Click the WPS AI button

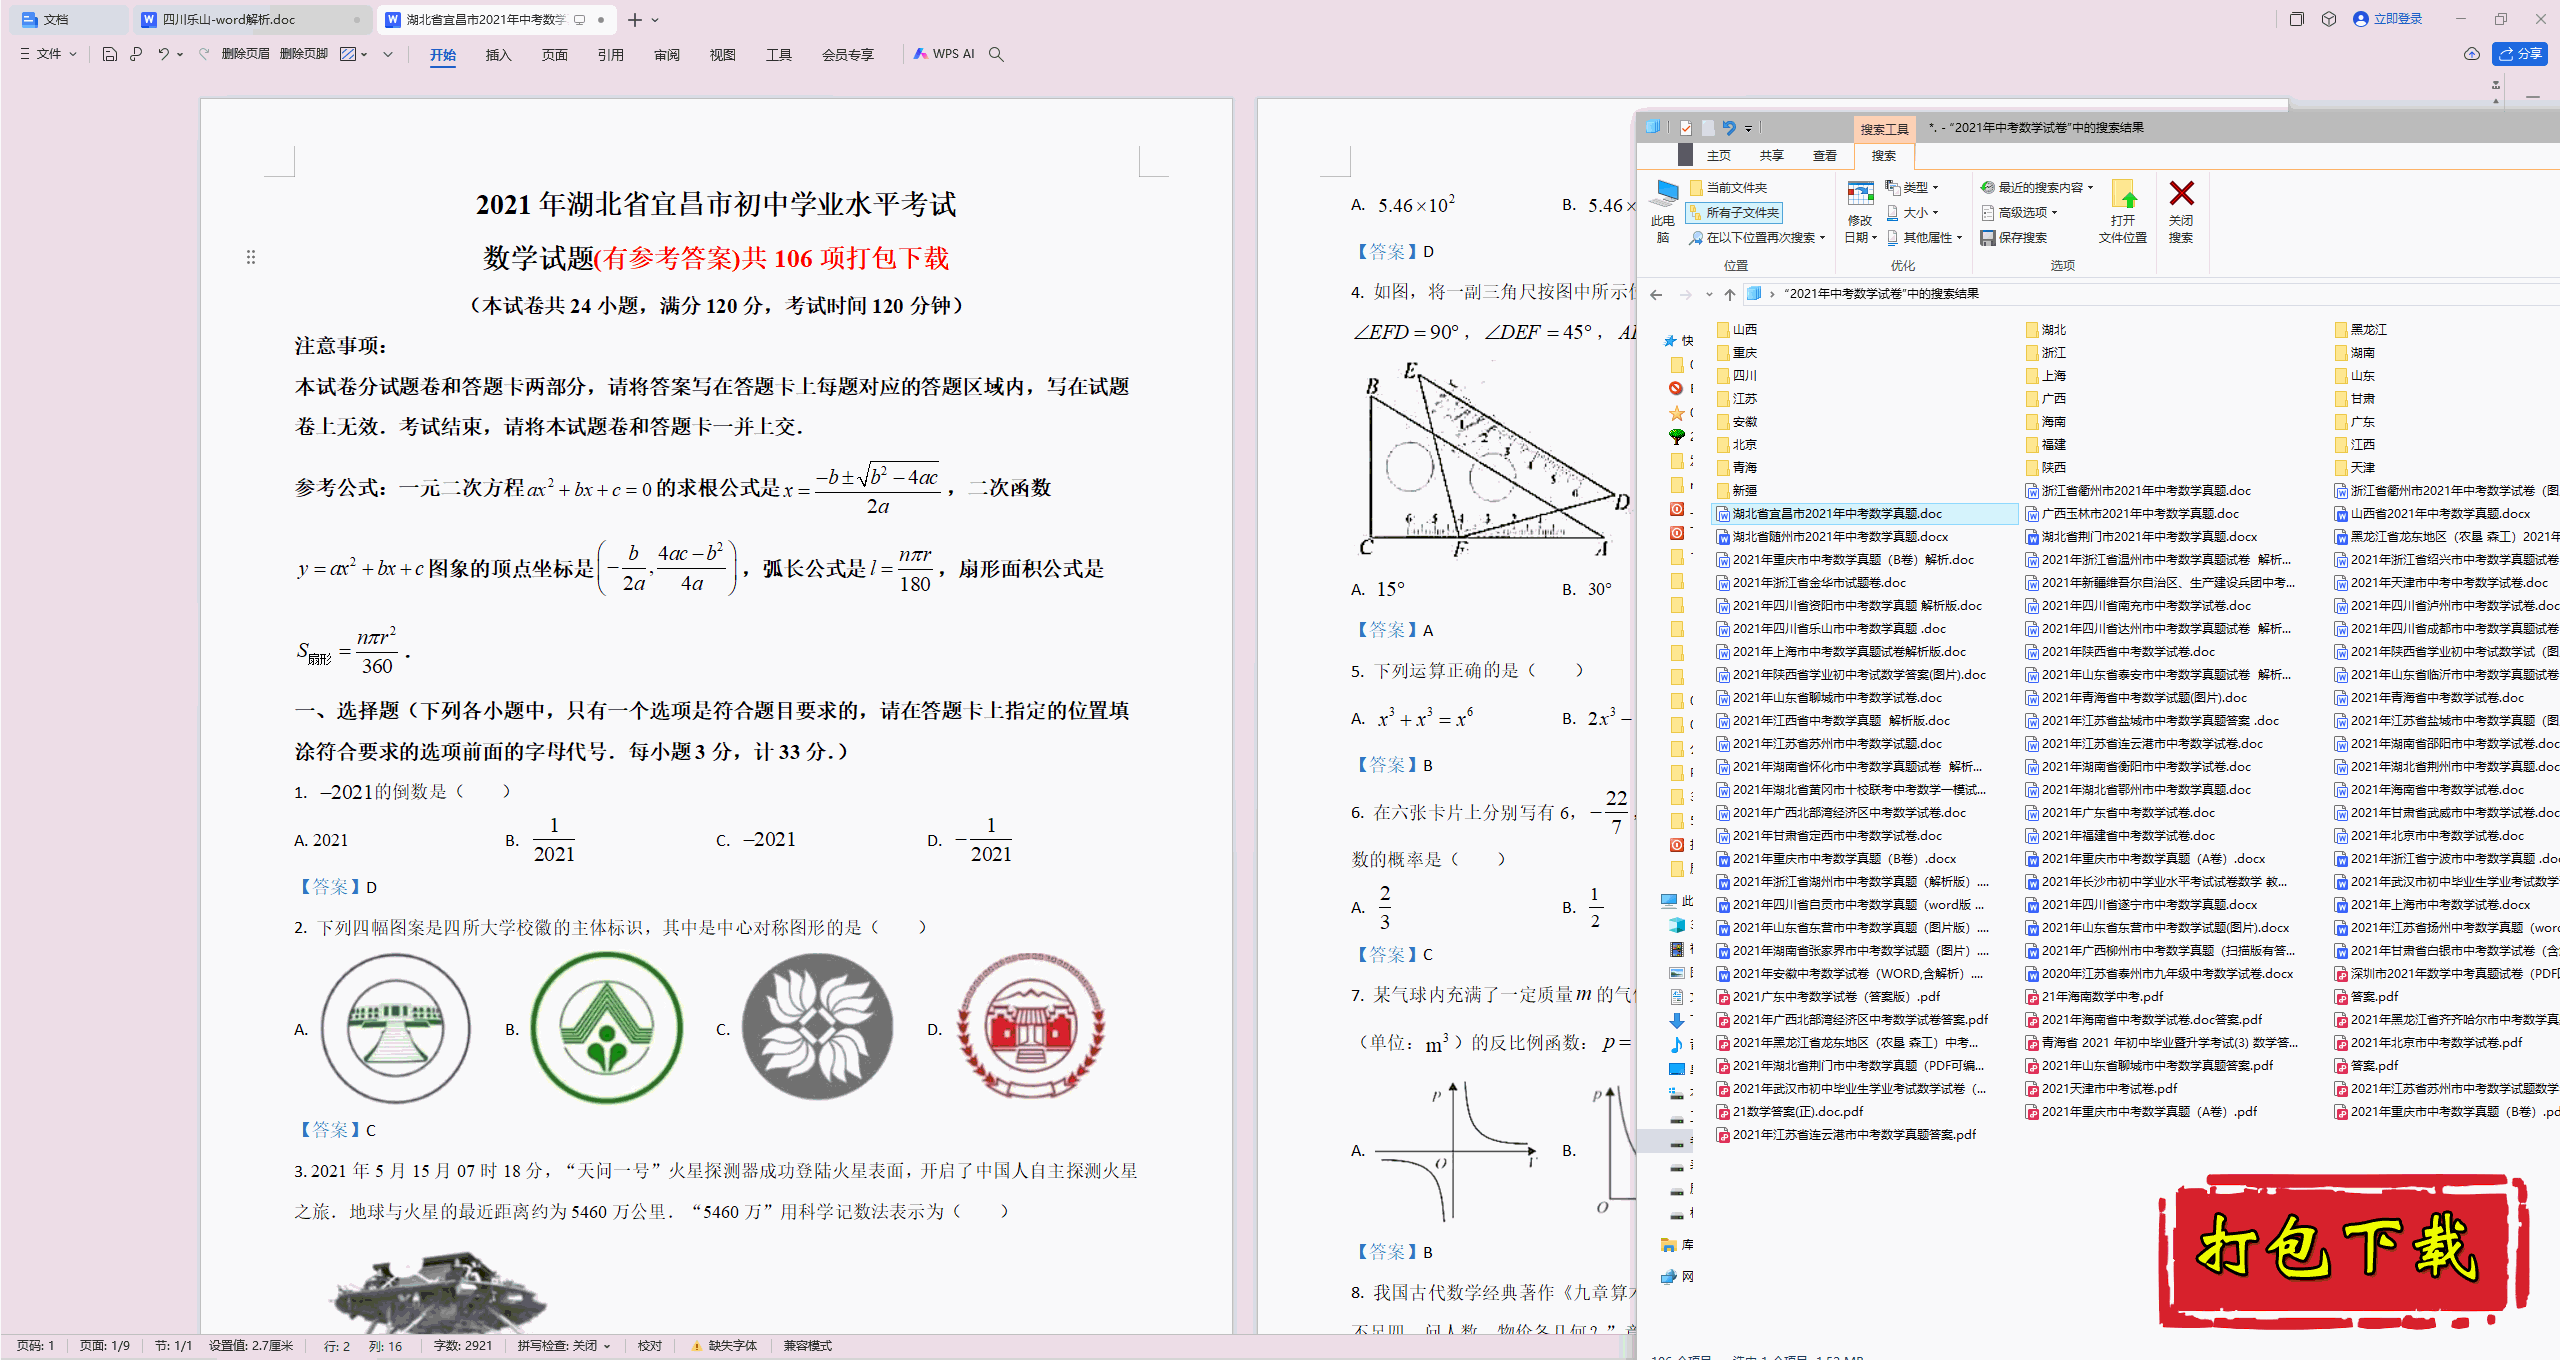click(944, 54)
